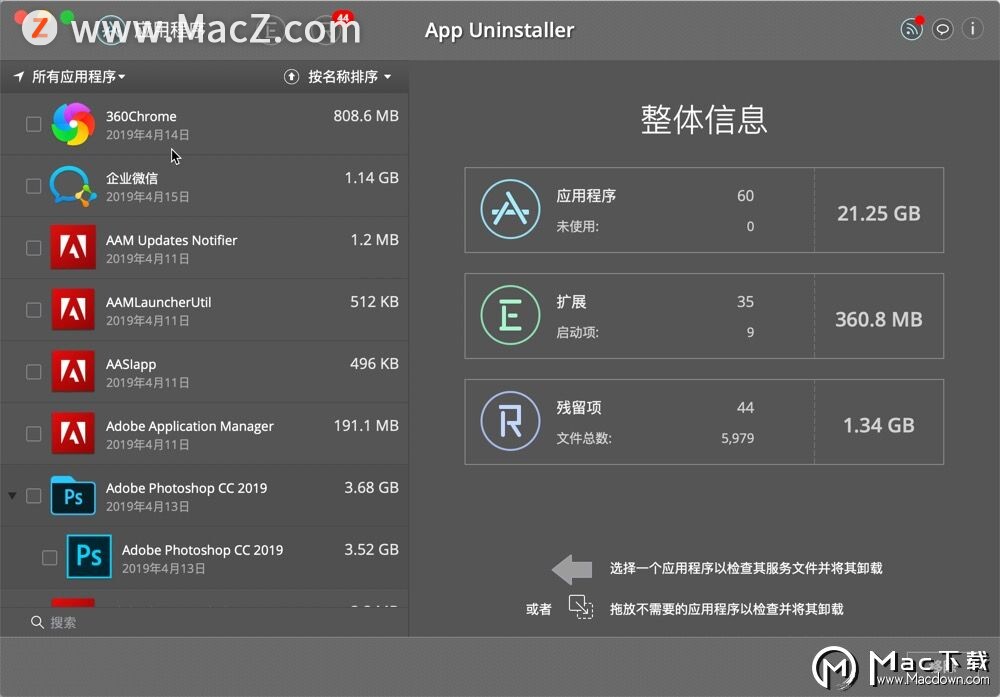The height and width of the screenshot is (697, 1000).
Task: Check the Adobe Application Manager checkbox
Action: (x=33, y=433)
